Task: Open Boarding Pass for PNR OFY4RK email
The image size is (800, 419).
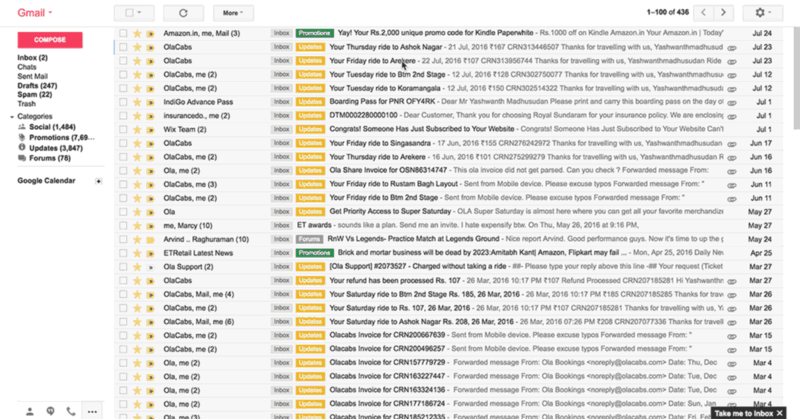Action: (382, 102)
